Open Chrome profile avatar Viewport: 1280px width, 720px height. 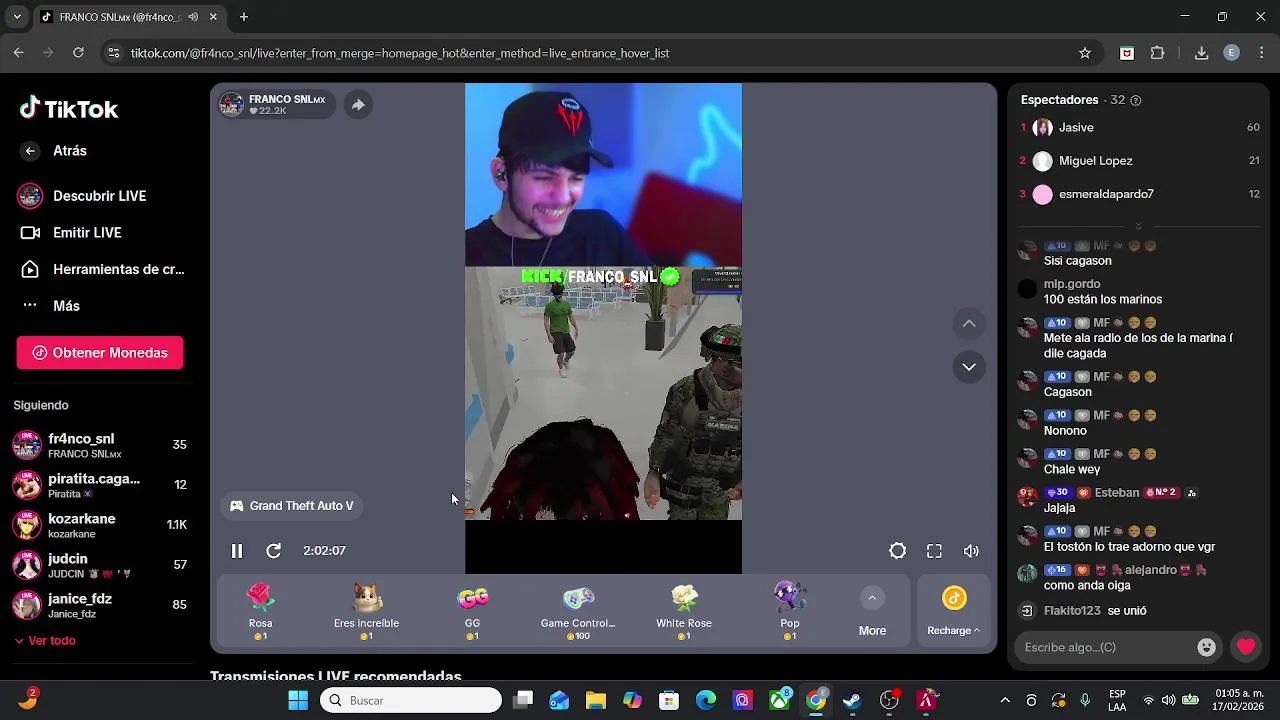1232,53
